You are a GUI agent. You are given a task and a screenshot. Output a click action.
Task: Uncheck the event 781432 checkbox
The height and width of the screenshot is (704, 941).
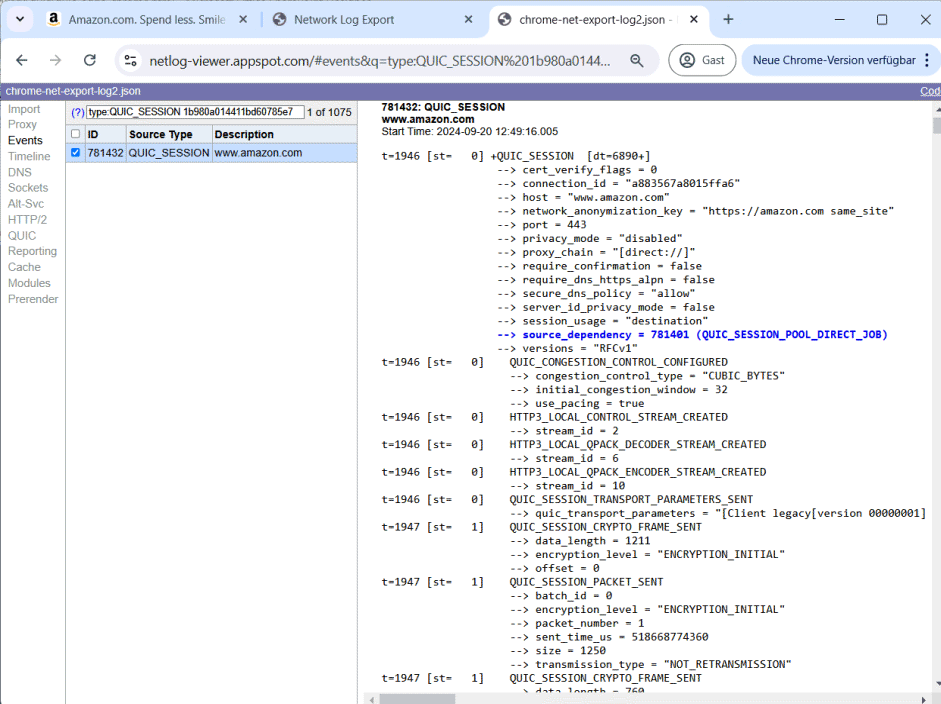(75, 152)
